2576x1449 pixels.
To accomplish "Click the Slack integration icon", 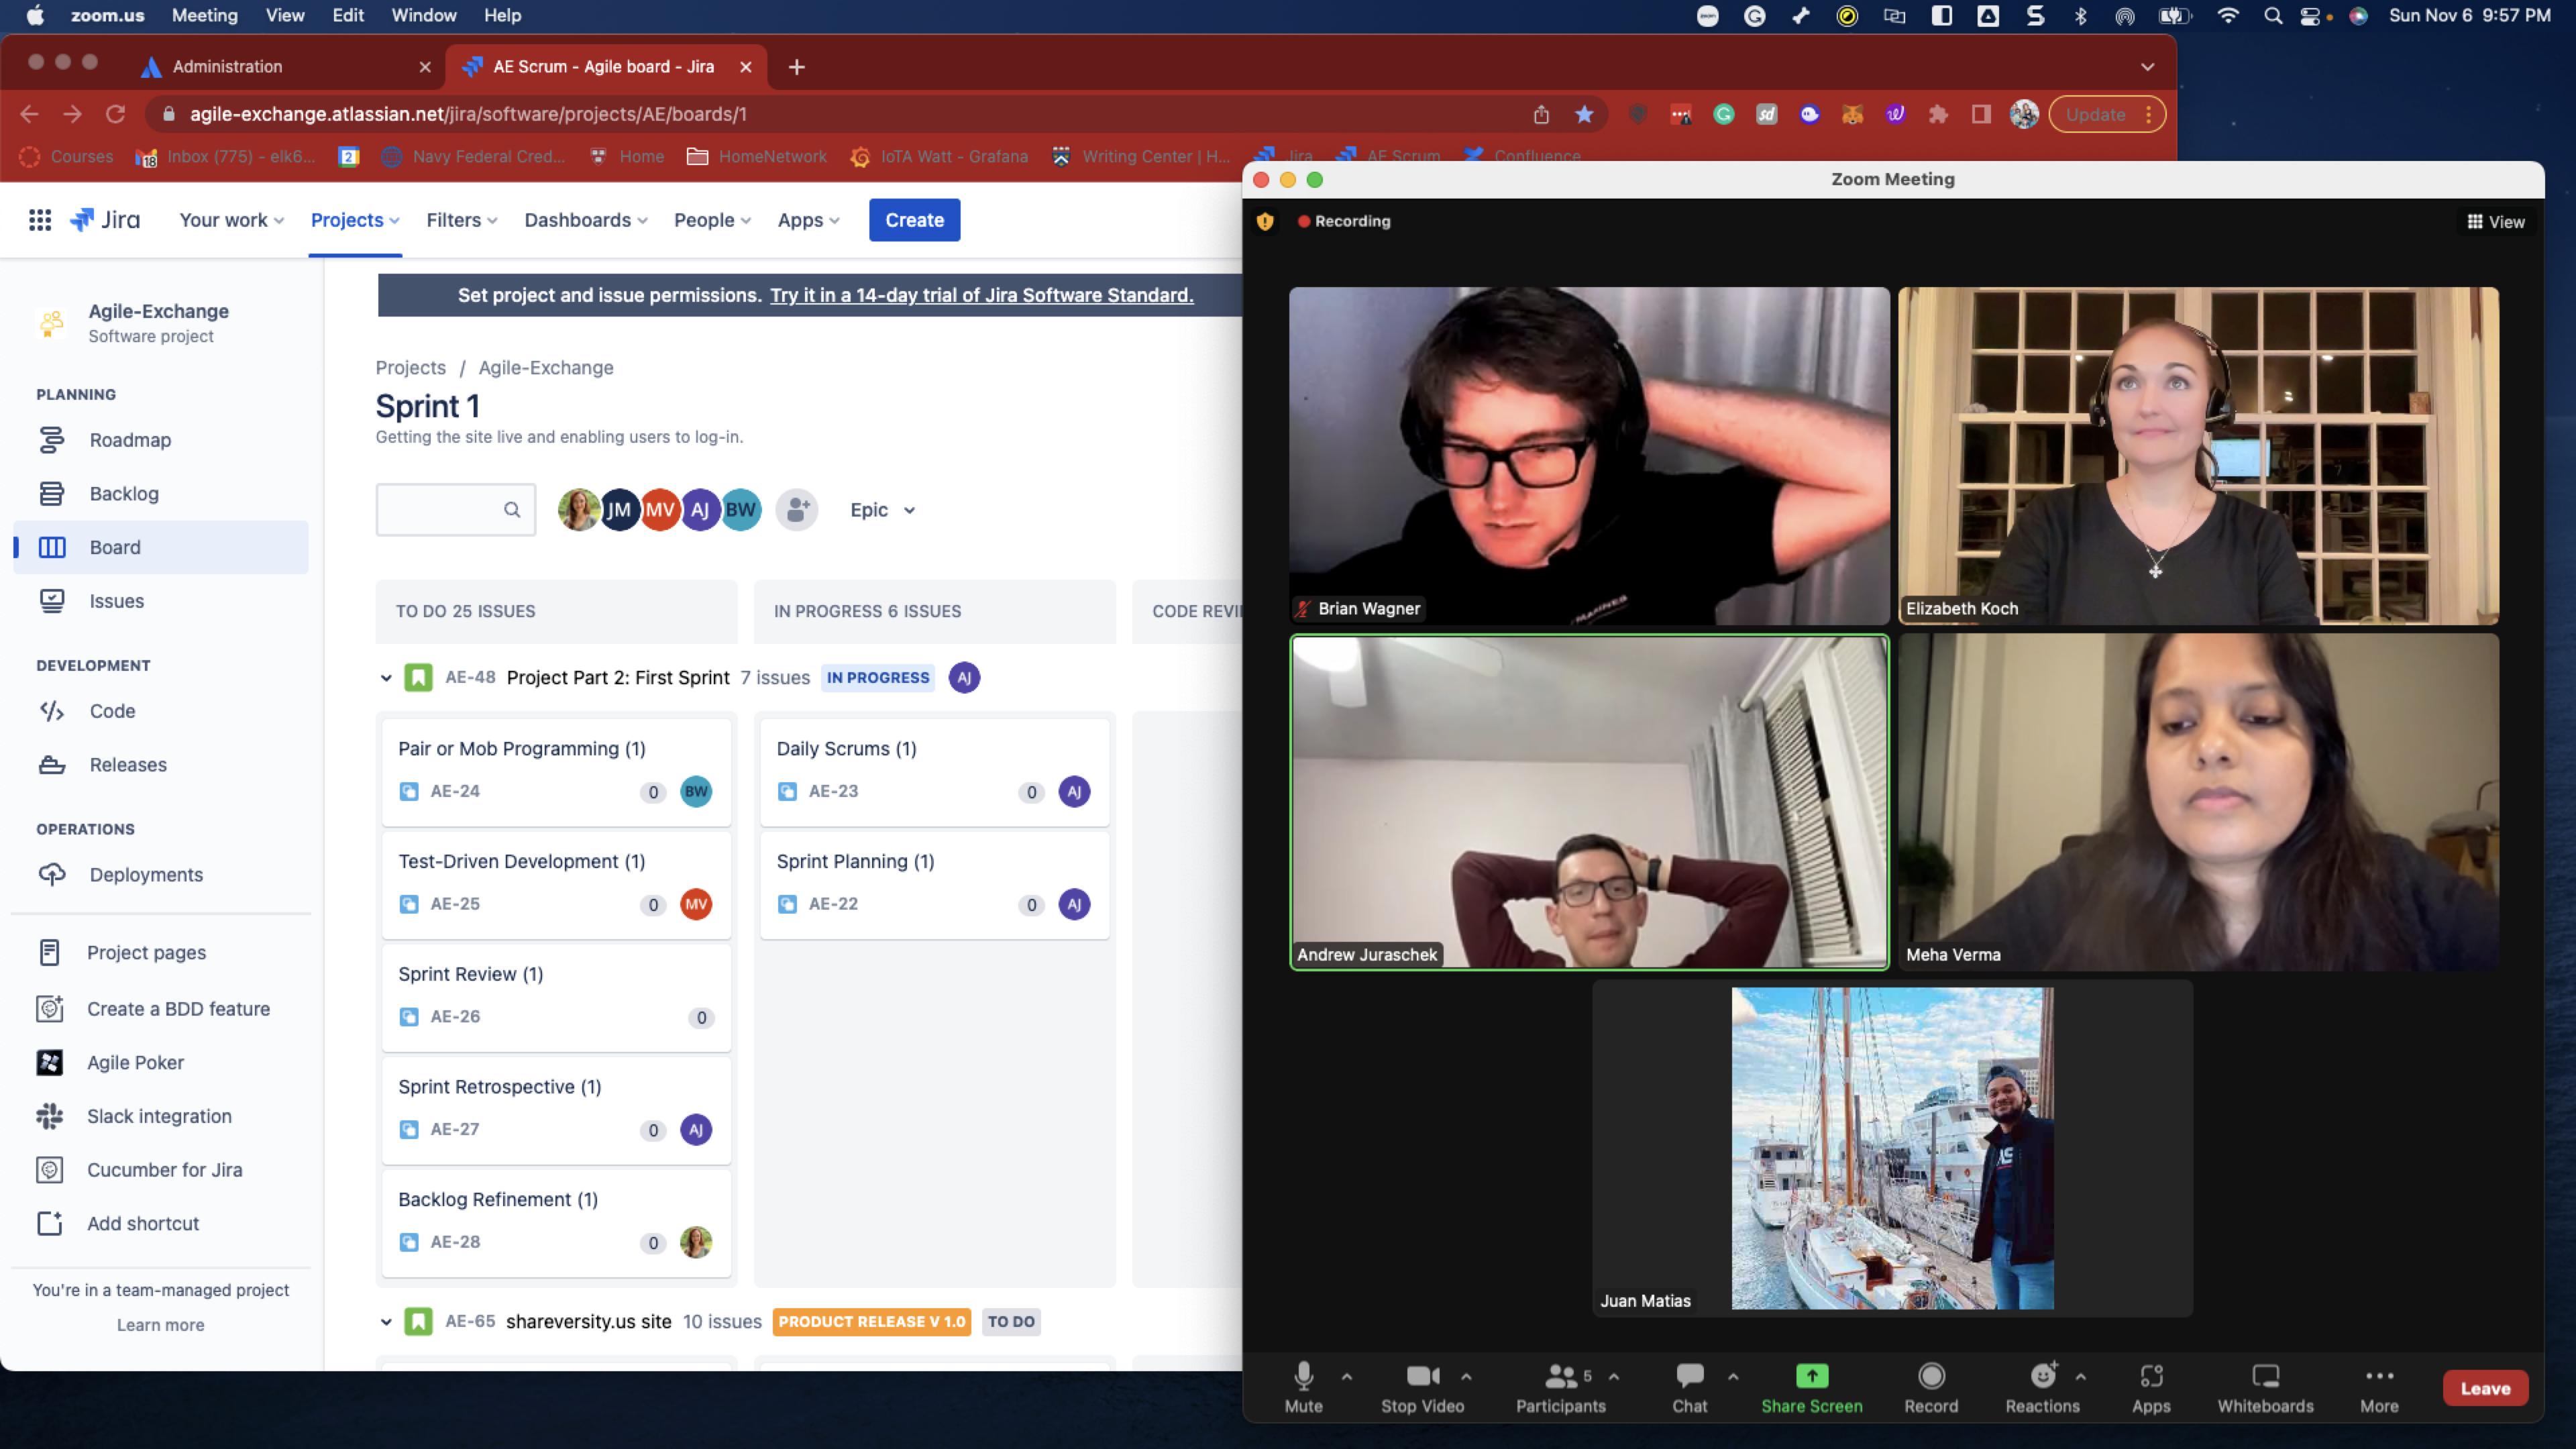I will 50,1116.
